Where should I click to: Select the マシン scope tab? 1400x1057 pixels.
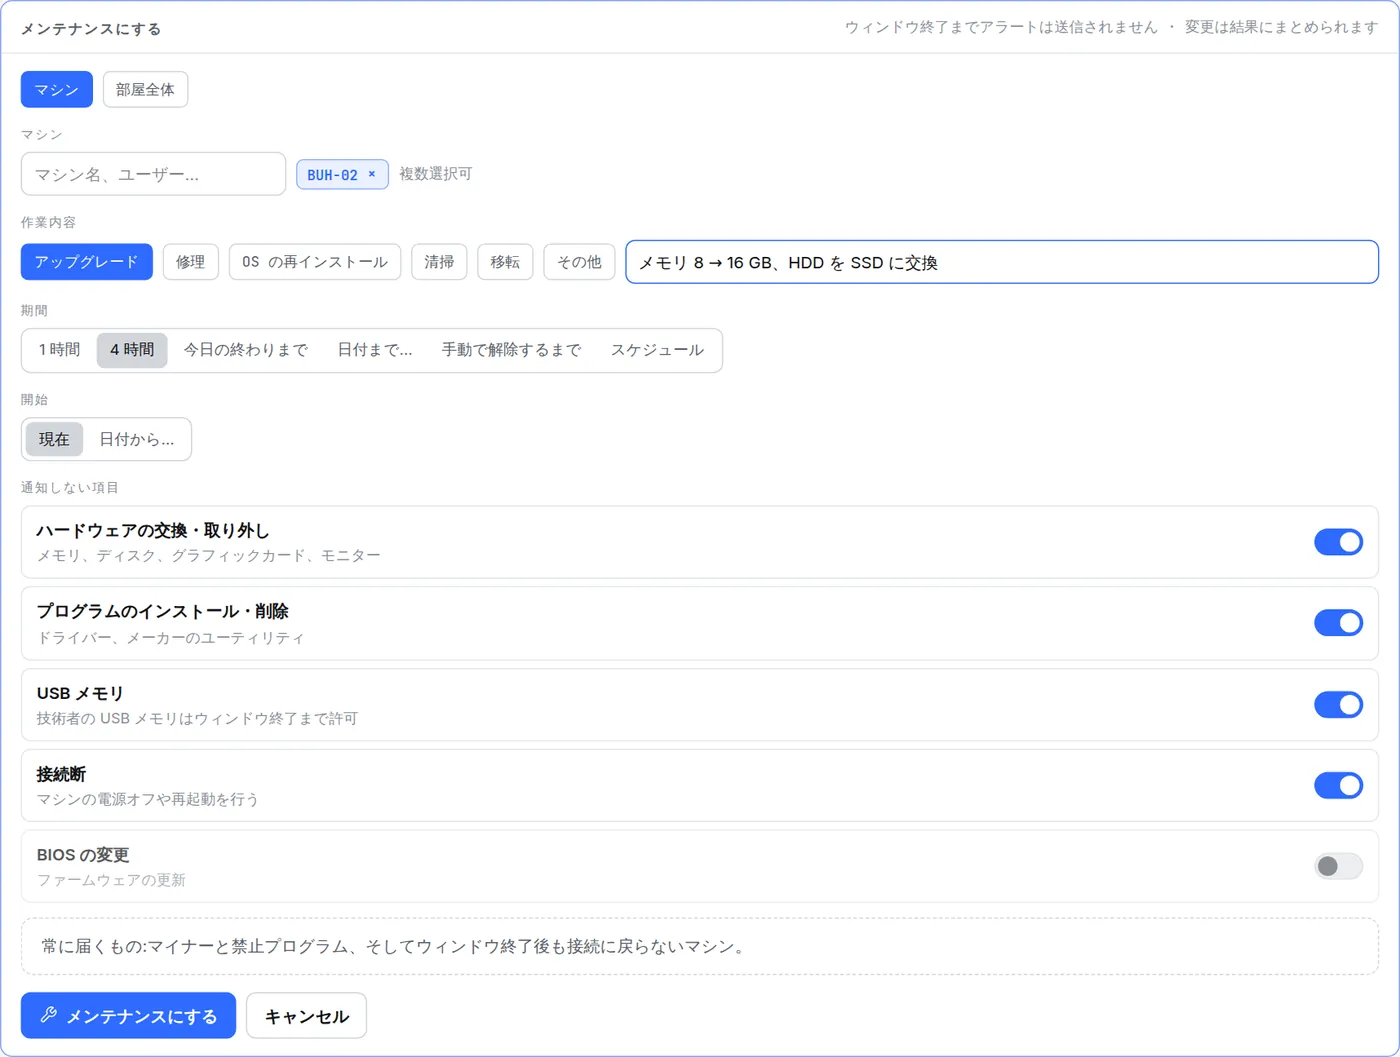click(57, 89)
